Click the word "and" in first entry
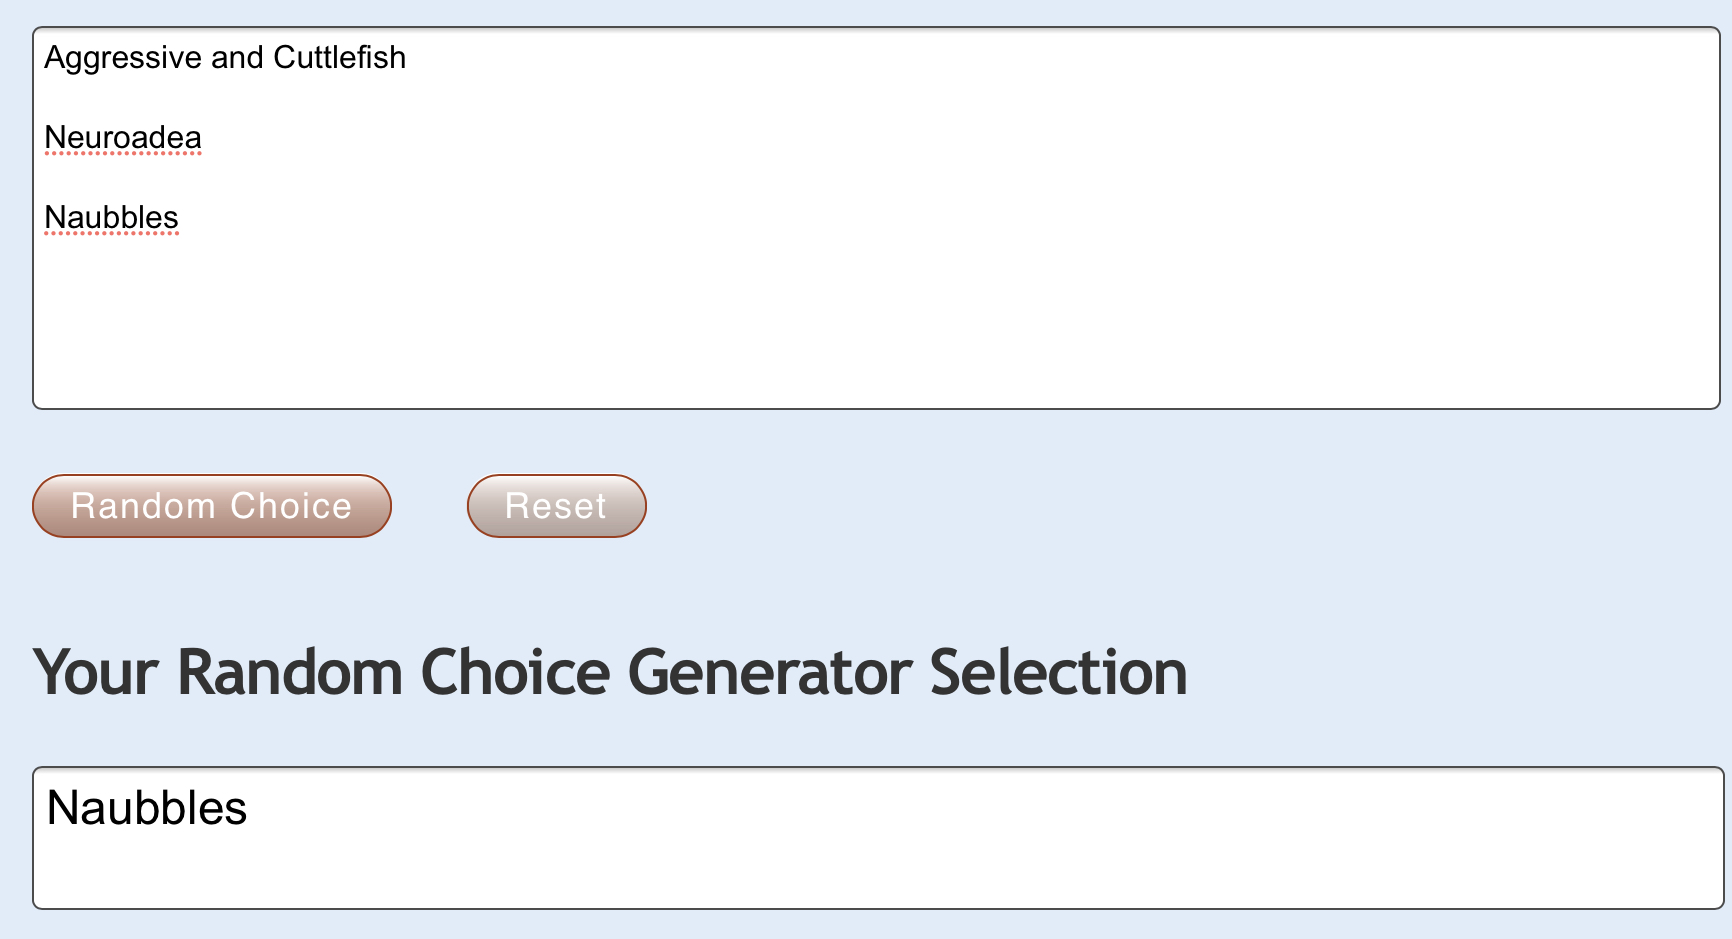This screenshot has height=939, width=1732. click(x=237, y=58)
